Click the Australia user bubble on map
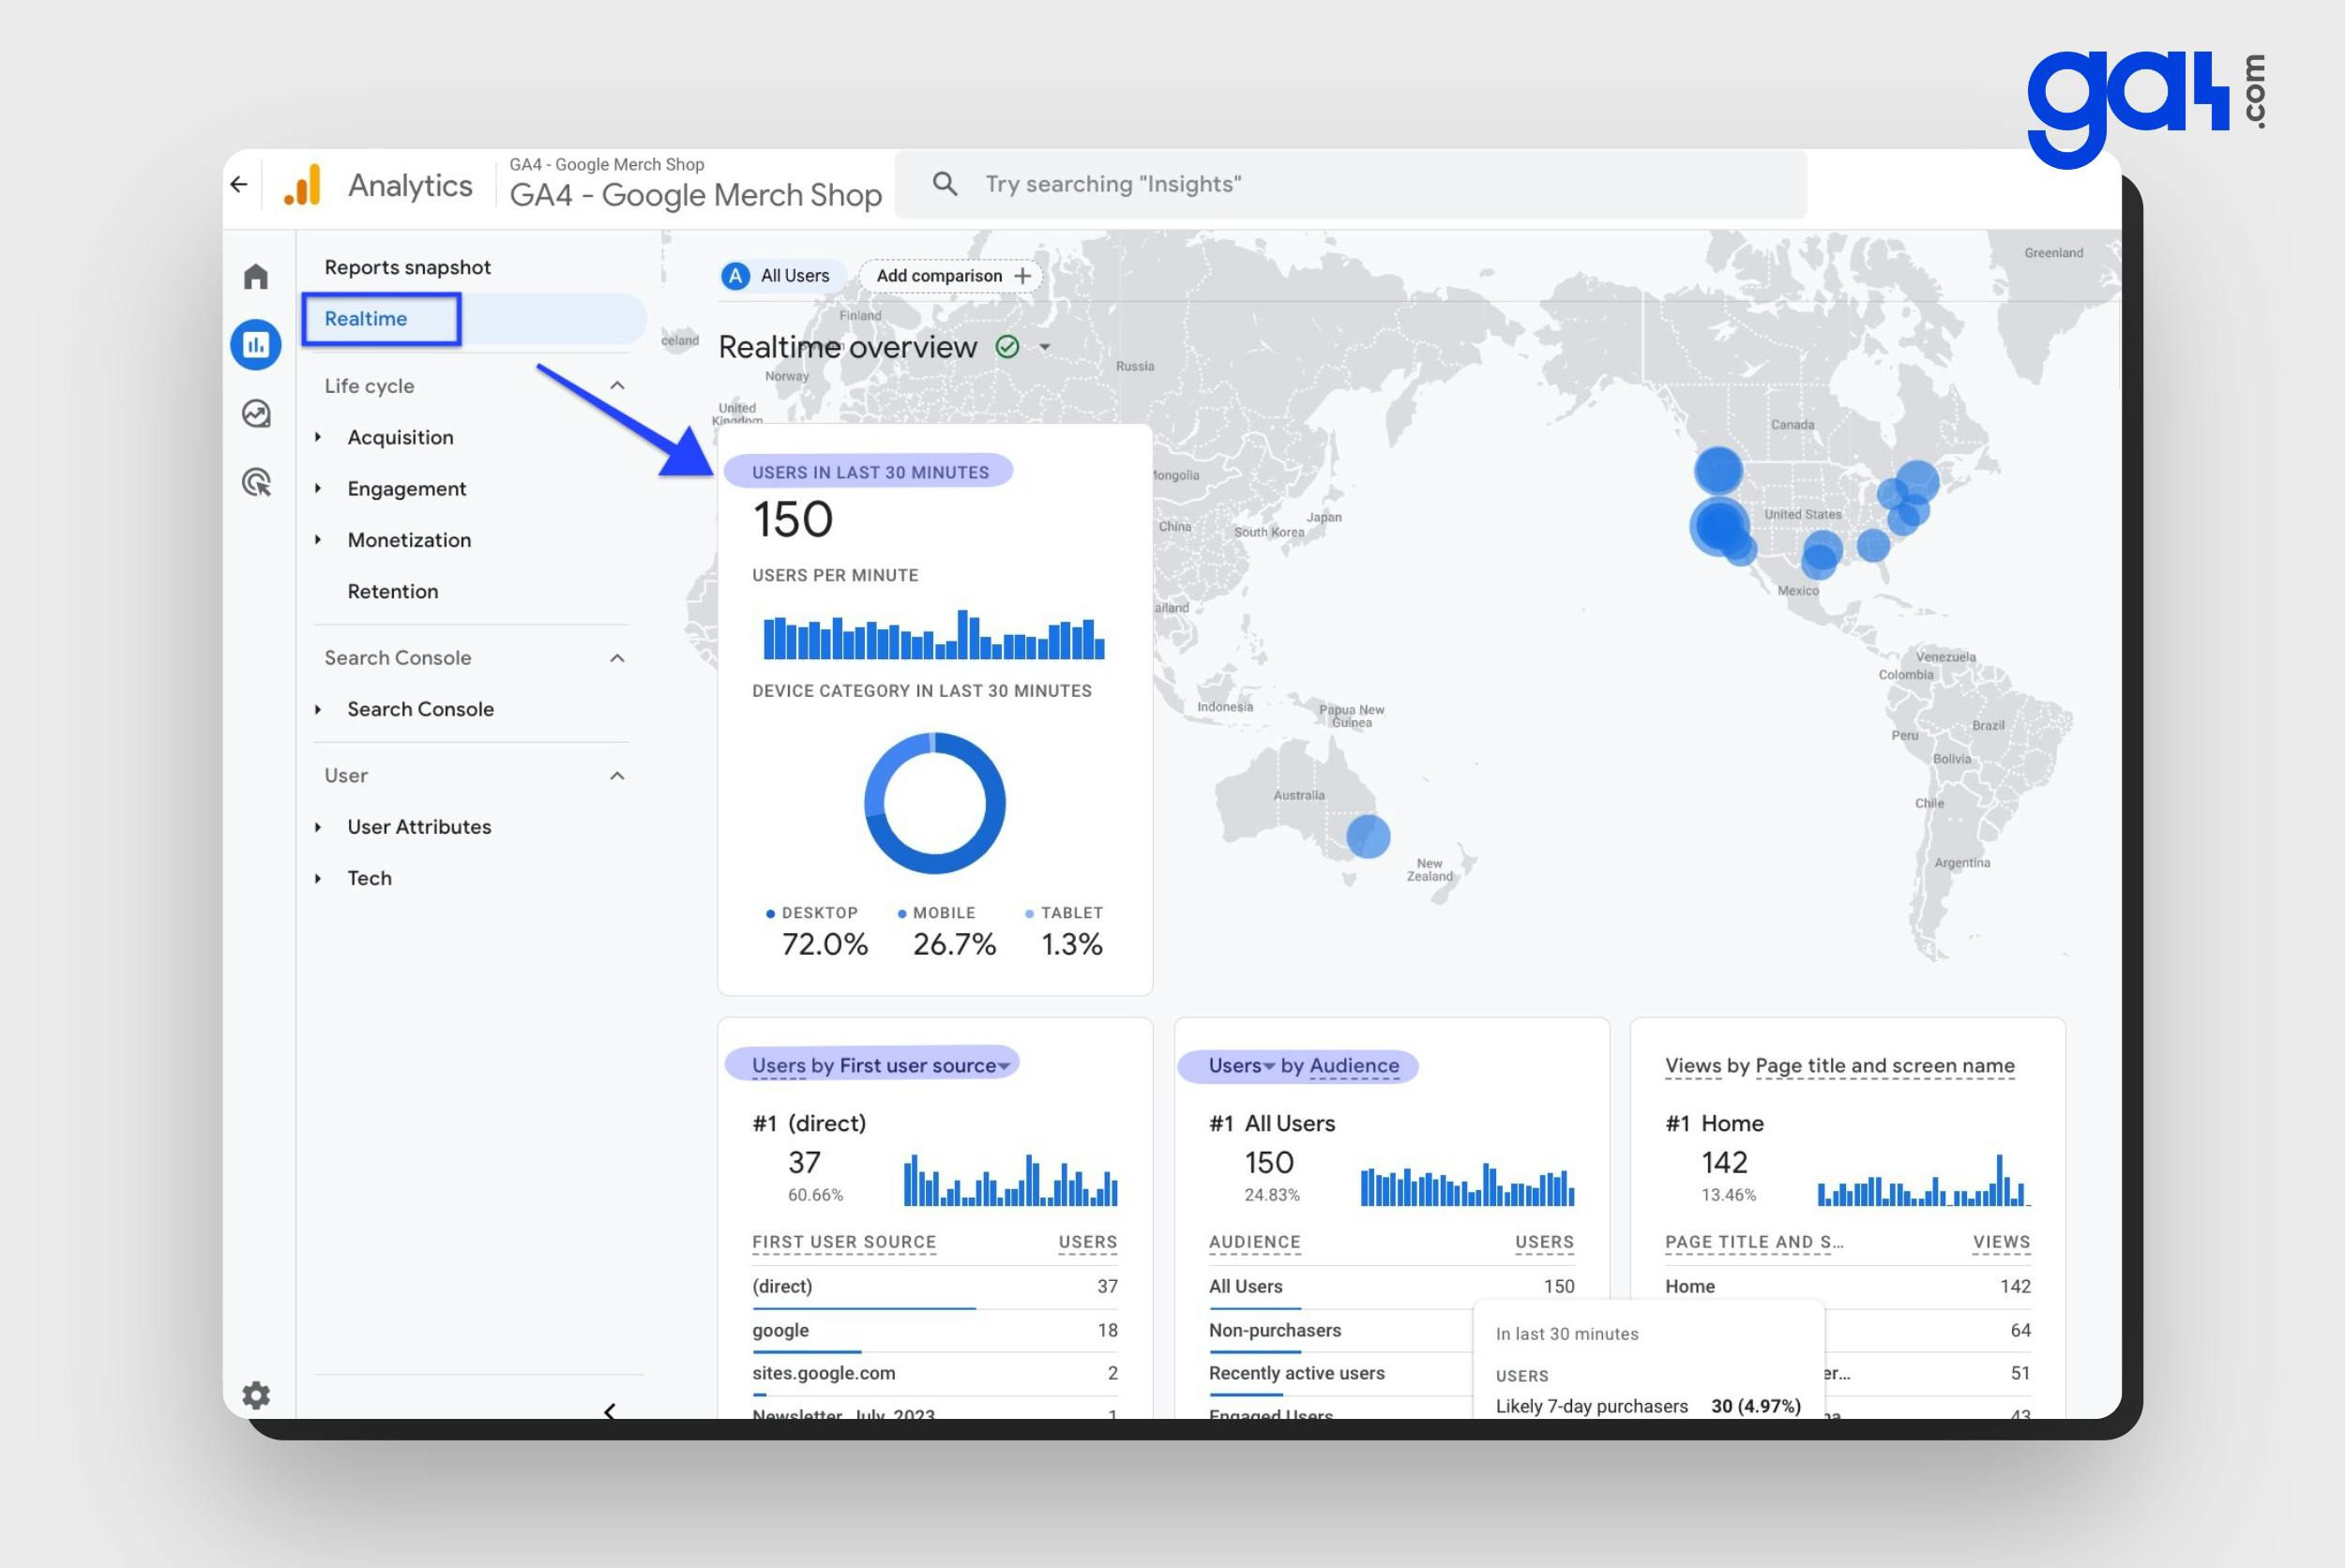Screen dimensions: 2345x1568 pos(1367,836)
